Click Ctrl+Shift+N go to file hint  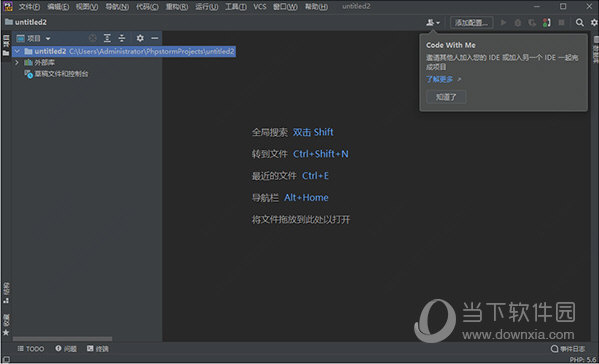[x=321, y=154]
